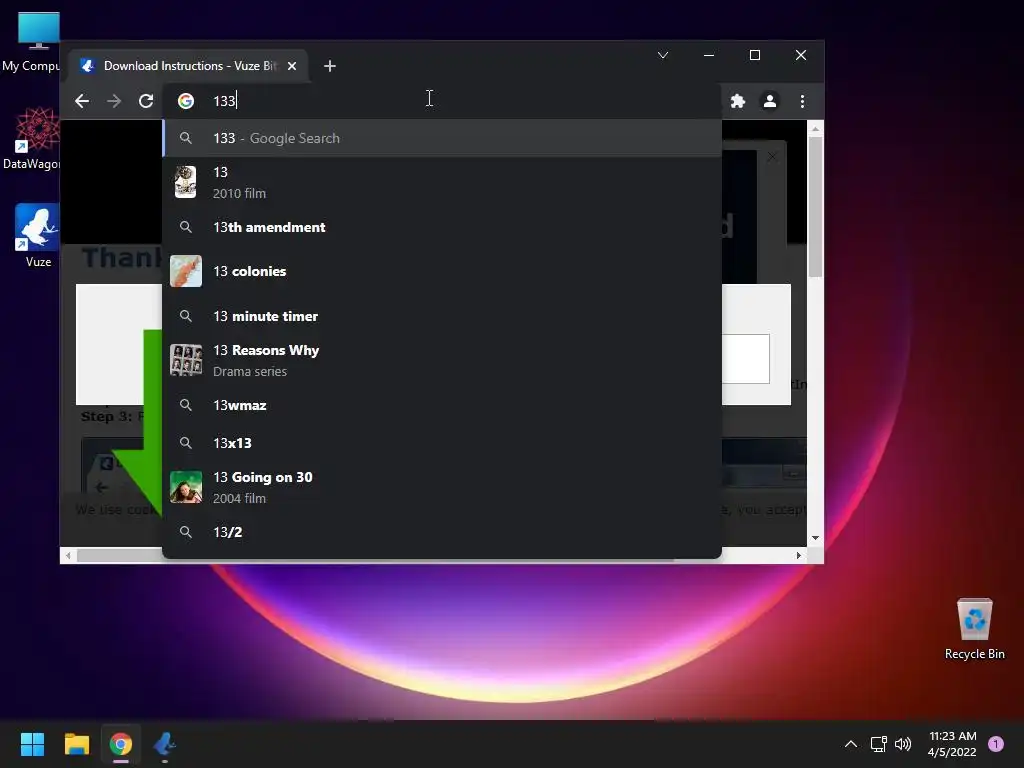Click search icon beside 13/2
This screenshot has height=768, width=1024.
point(186,532)
